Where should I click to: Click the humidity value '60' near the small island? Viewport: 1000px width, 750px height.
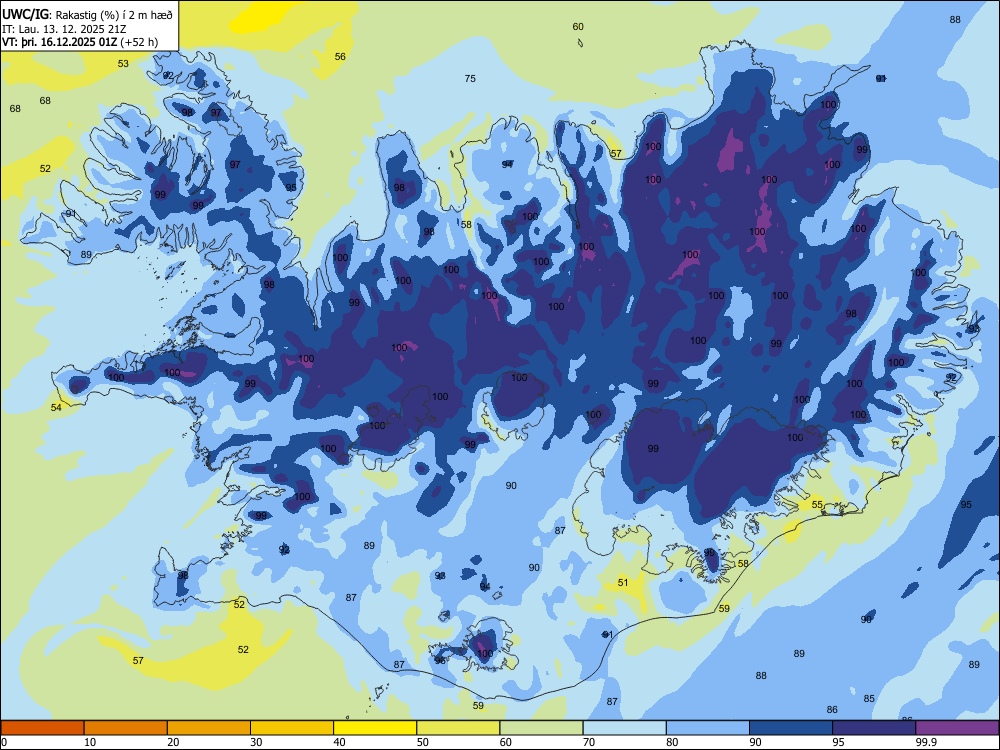click(x=578, y=26)
